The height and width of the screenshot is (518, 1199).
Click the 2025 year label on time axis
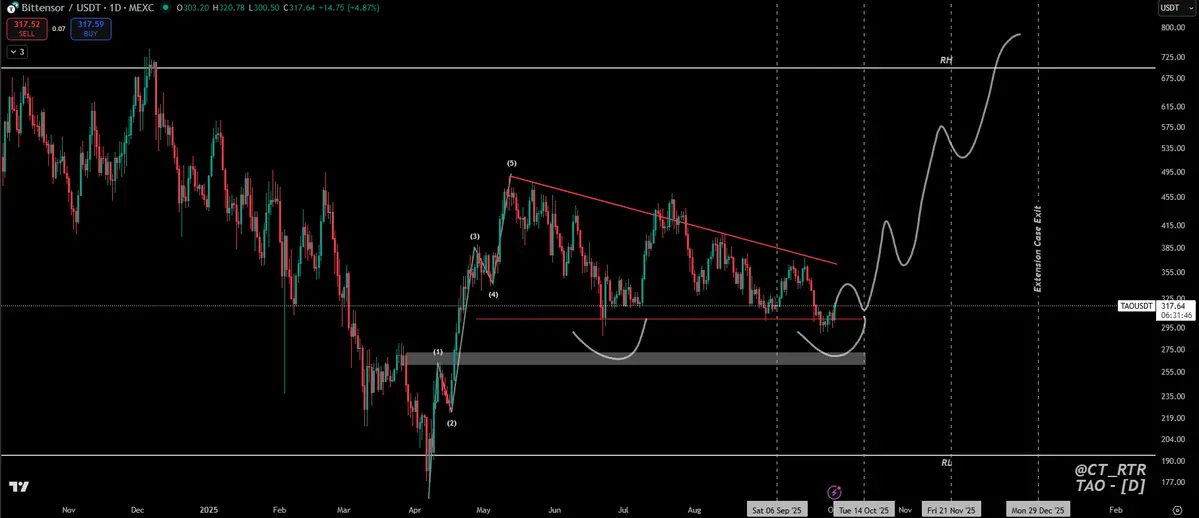209,510
